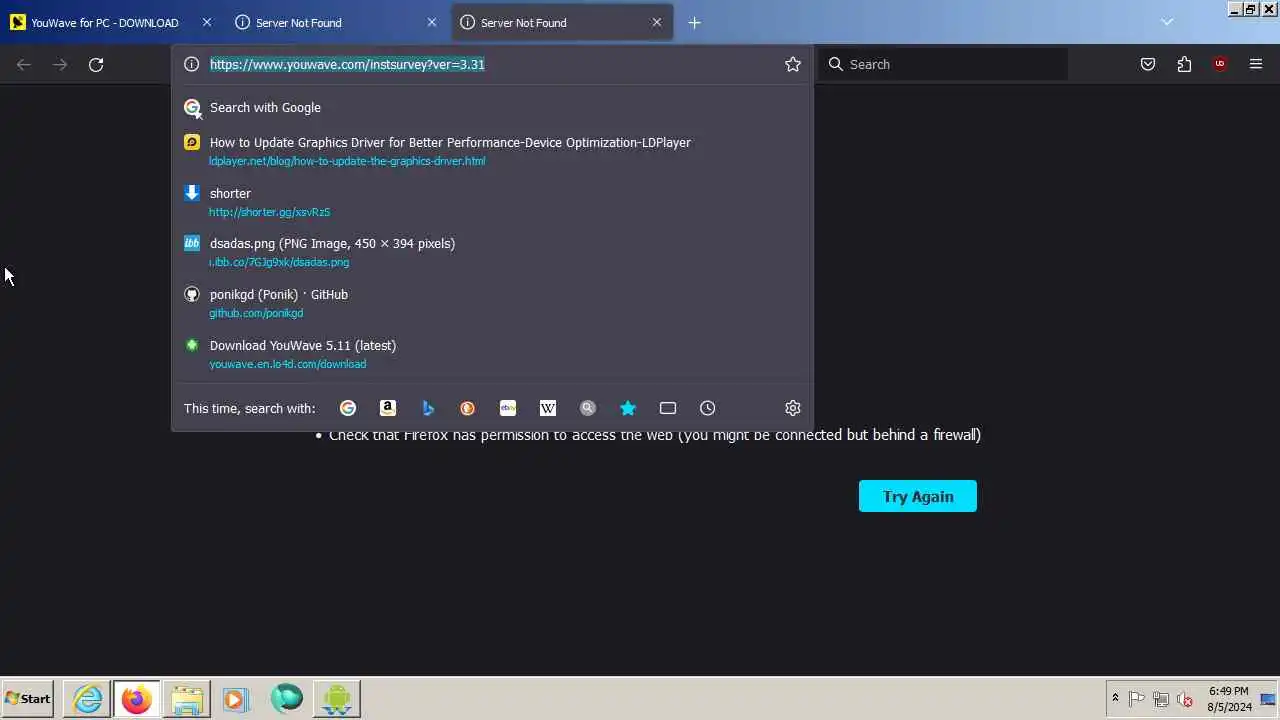Image resolution: width=1280 pixels, height=720 pixels.
Task: Search history with clock icon
Action: pos(708,408)
